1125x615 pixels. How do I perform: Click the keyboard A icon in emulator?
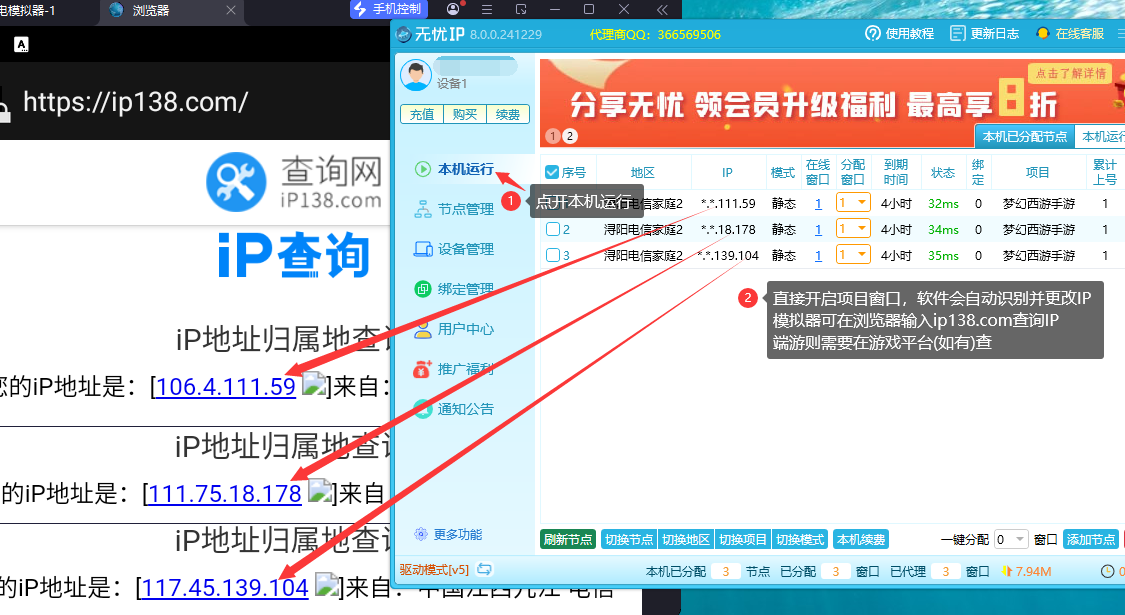(x=22, y=44)
